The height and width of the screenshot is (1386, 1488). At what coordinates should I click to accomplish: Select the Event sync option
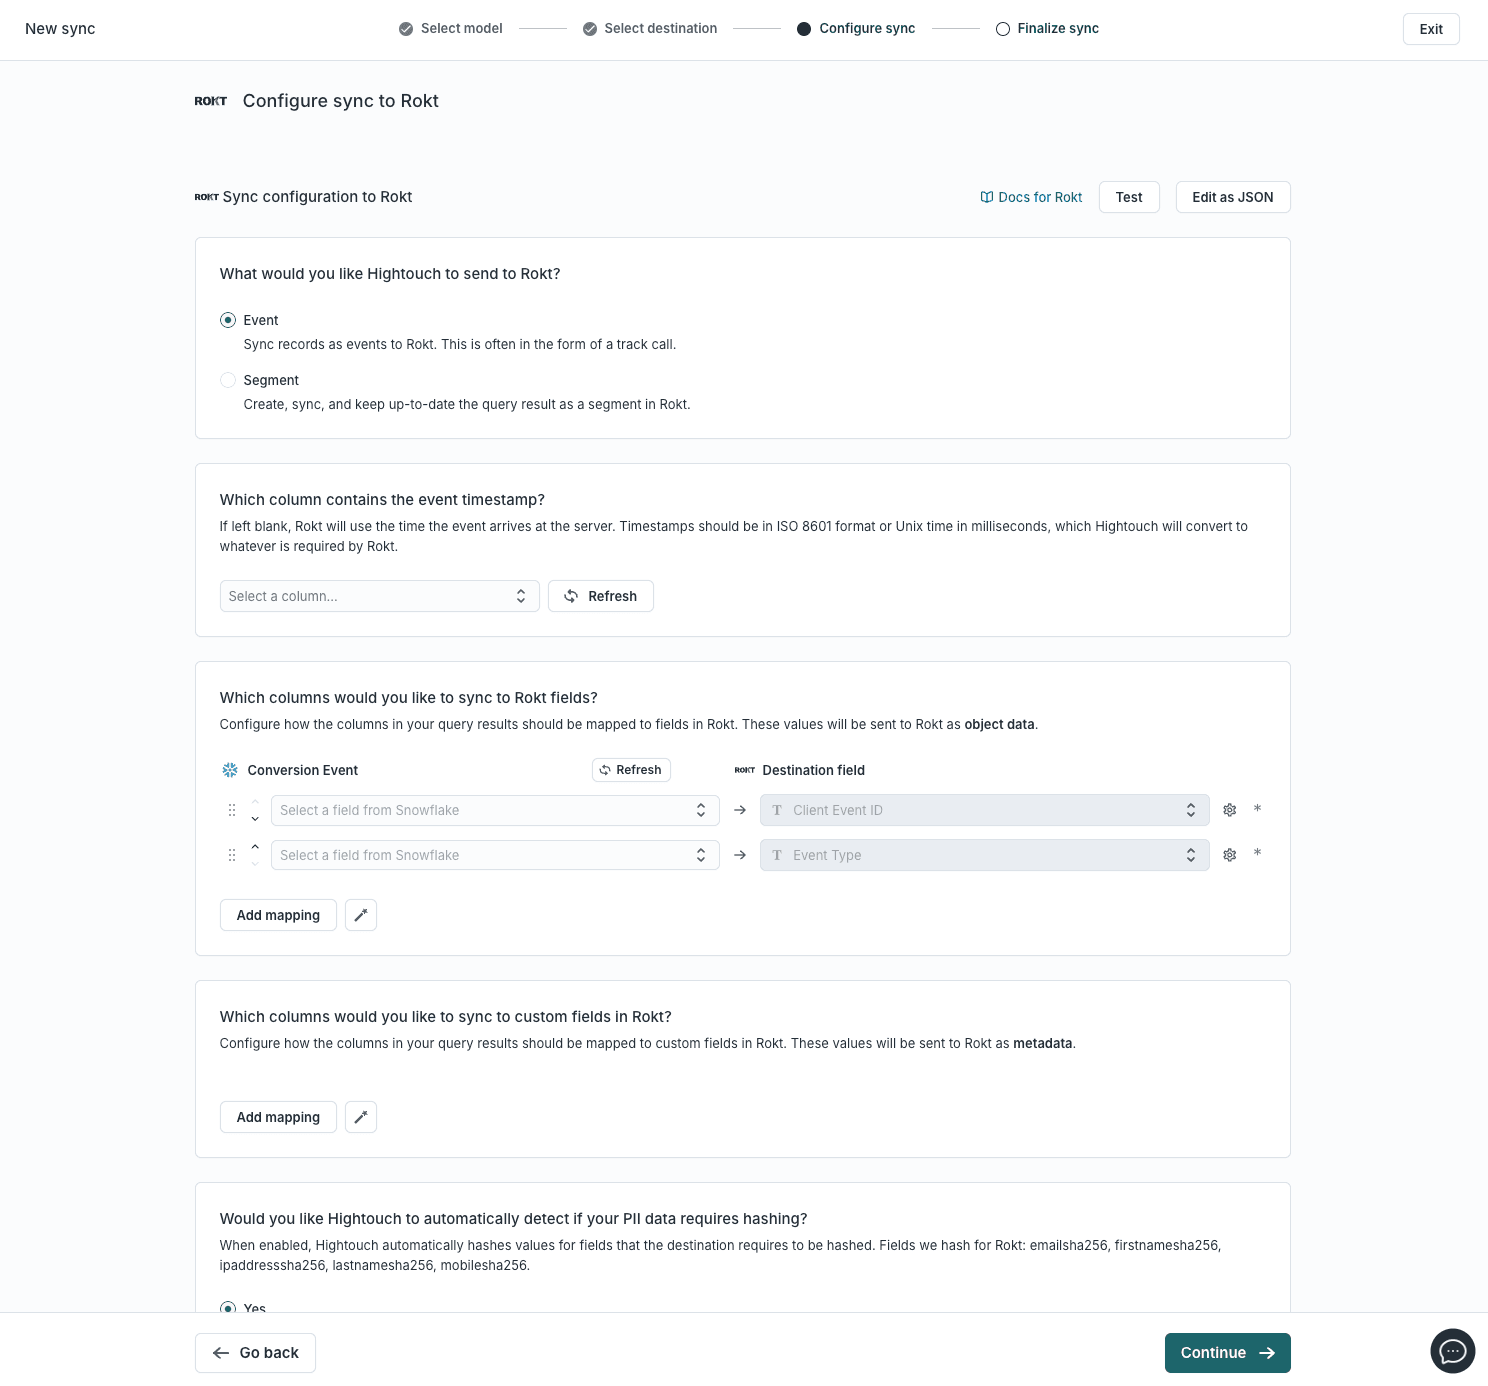coord(228,320)
